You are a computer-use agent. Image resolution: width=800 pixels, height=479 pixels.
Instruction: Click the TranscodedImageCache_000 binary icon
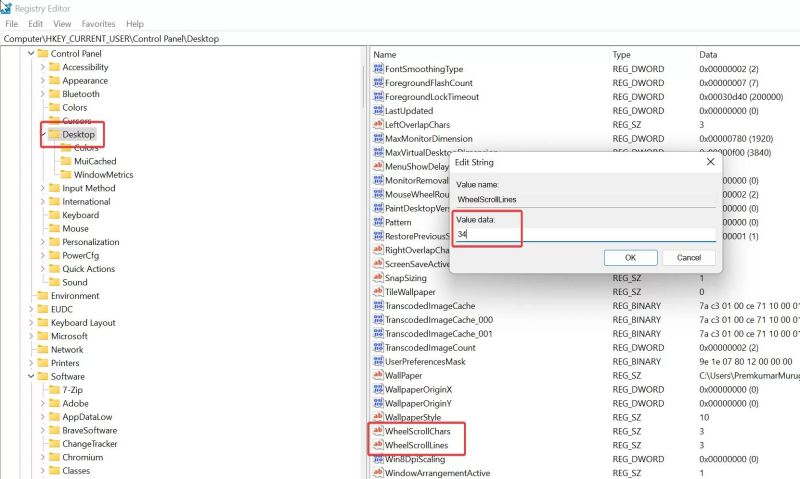tap(378, 319)
